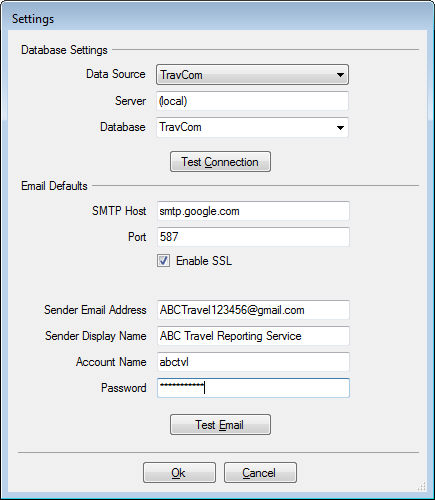435x500 pixels.
Task: Click the resize grip in the dialog corner
Action: click(x=422, y=486)
